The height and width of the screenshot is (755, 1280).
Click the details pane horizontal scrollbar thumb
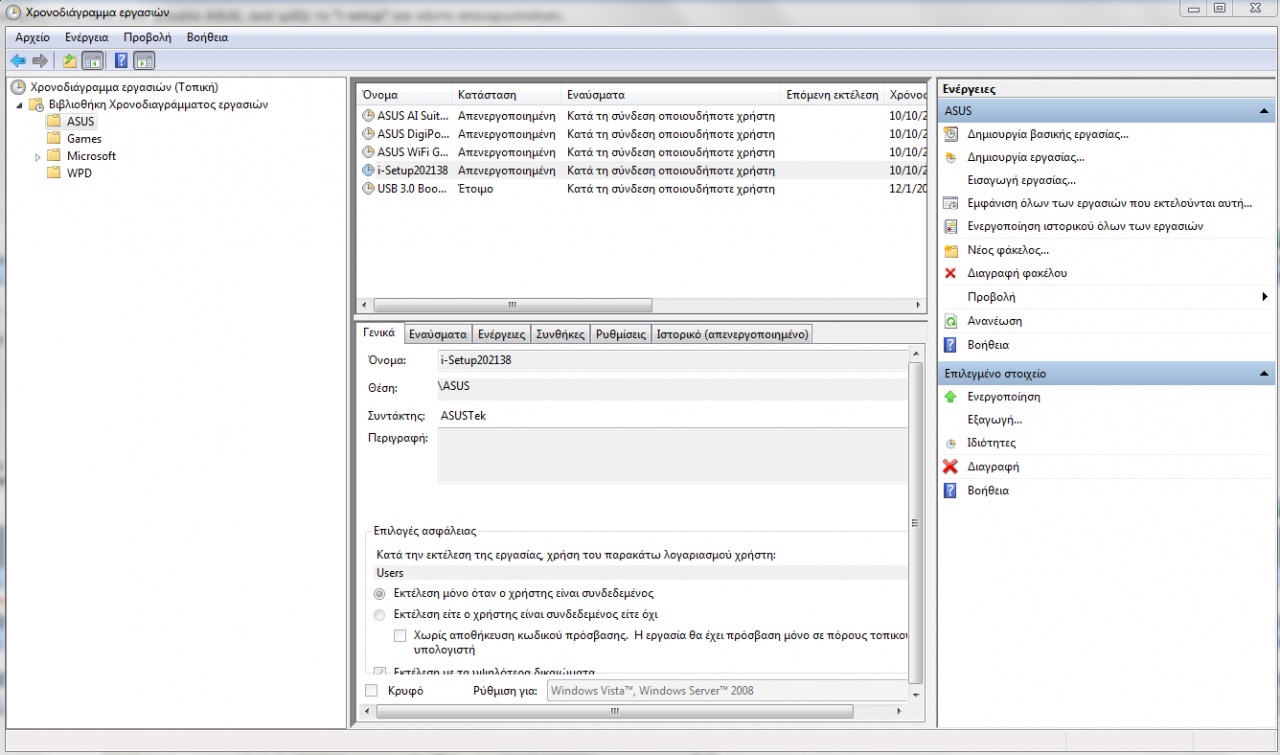[613, 711]
